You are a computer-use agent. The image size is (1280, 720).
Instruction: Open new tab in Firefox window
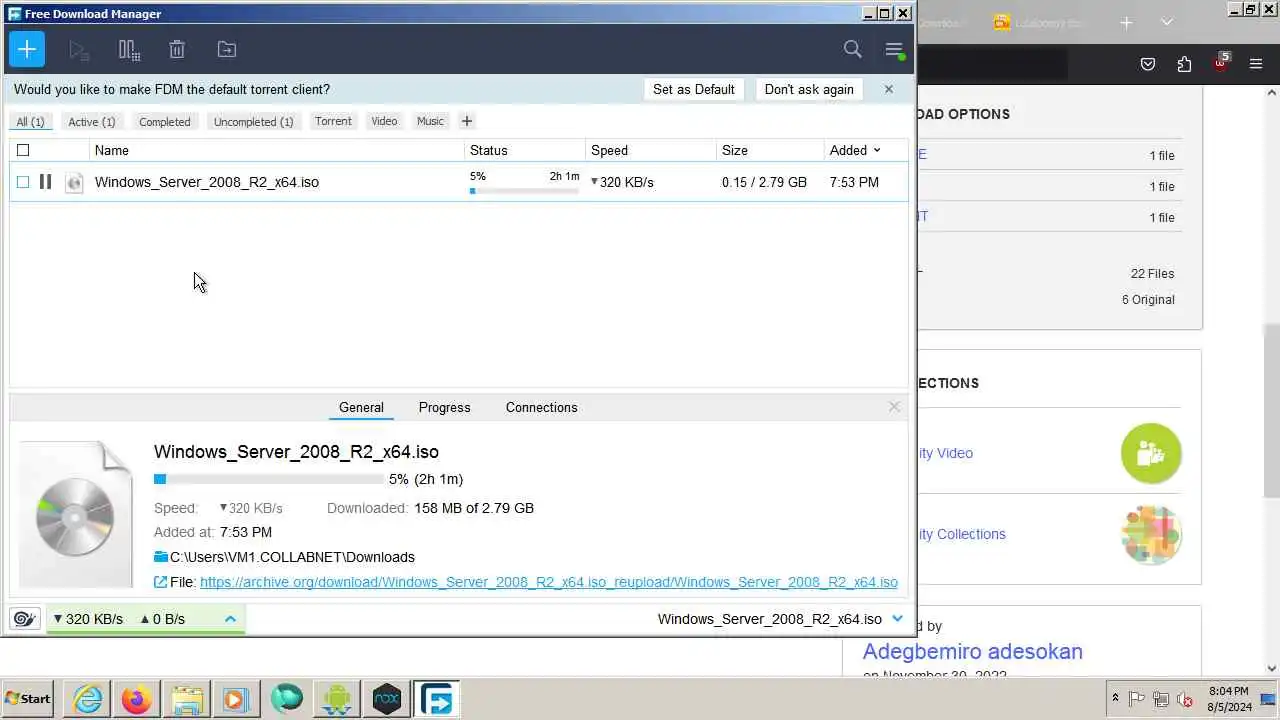tap(1126, 22)
